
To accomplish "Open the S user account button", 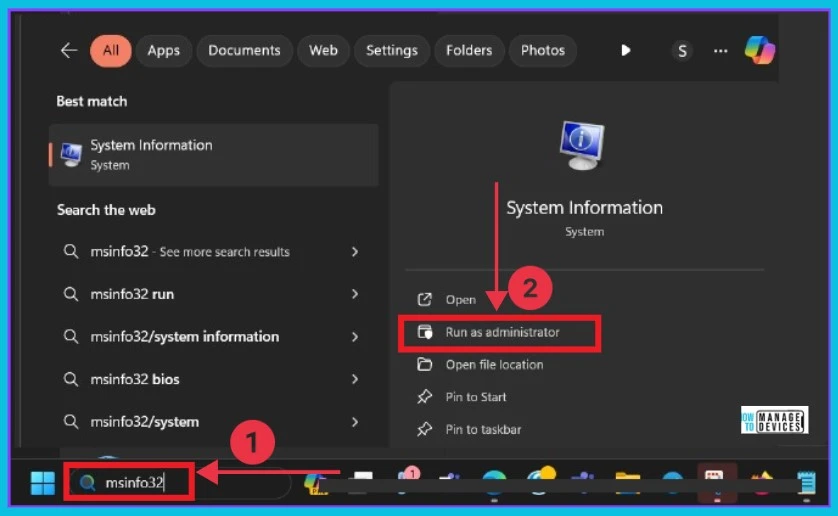I will [682, 51].
